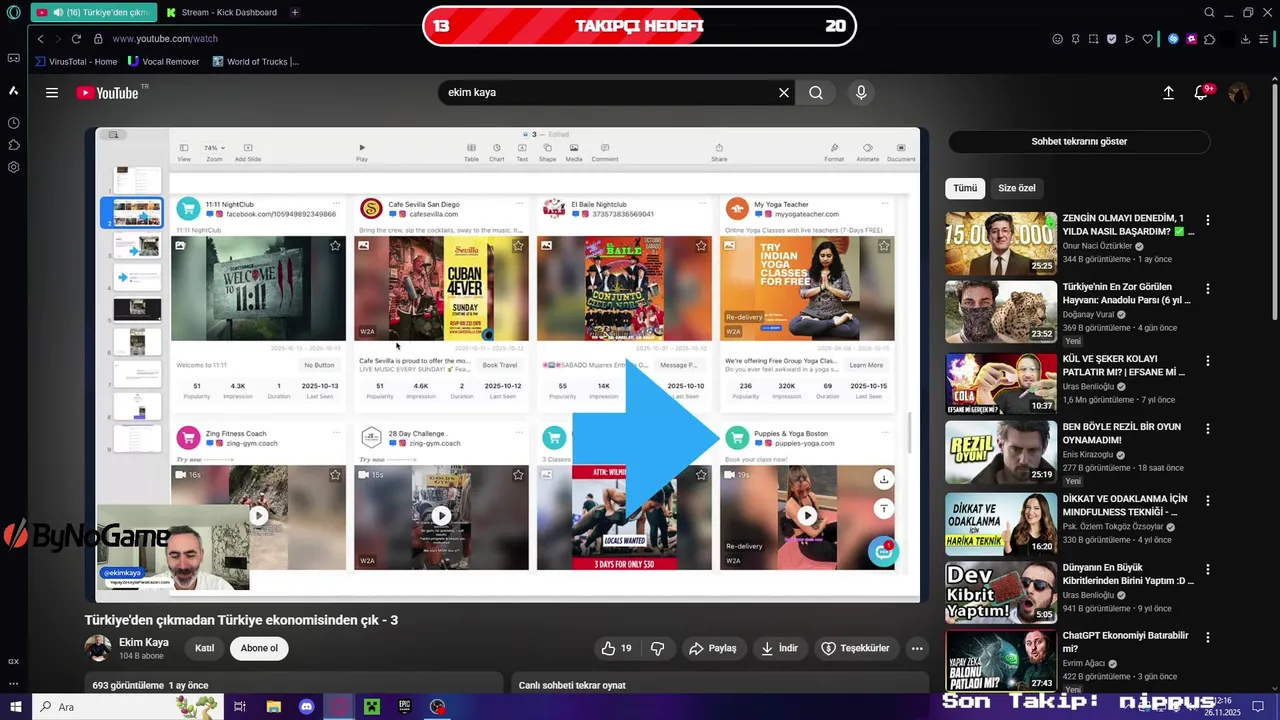Select the Tümü filter chip
This screenshot has height=720, width=1280.
(x=965, y=188)
